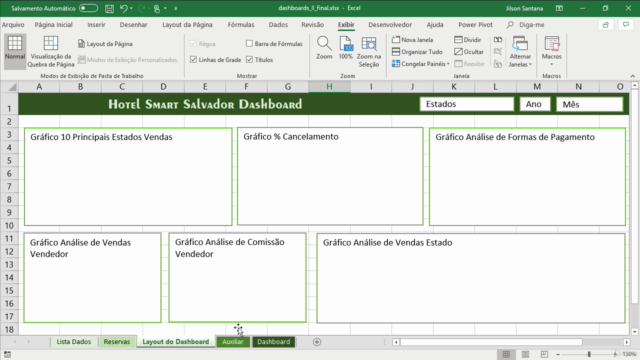Screen dimensions: 640x360
Task: Collapse the ribbon chevron
Action: [633, 76]
